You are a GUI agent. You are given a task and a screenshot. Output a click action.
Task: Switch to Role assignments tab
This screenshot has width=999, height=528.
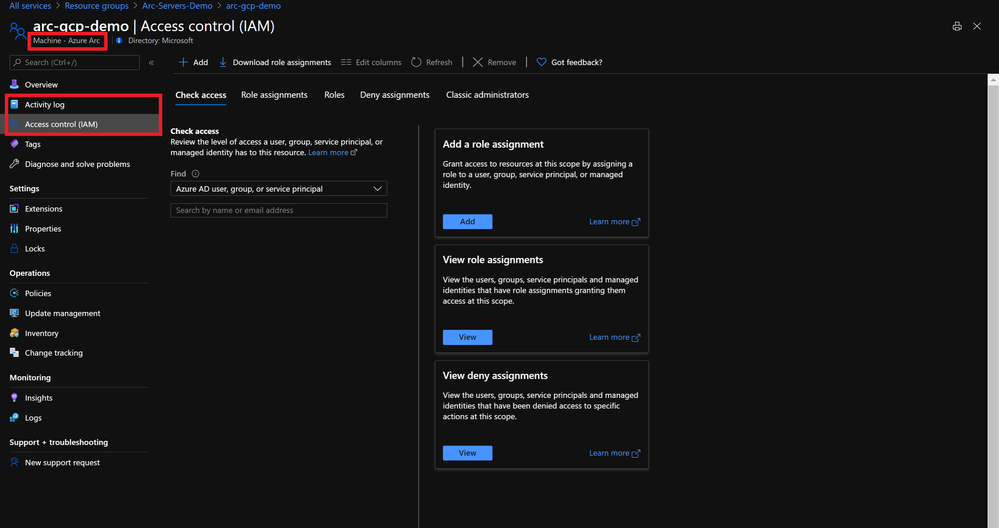(274, 95)
